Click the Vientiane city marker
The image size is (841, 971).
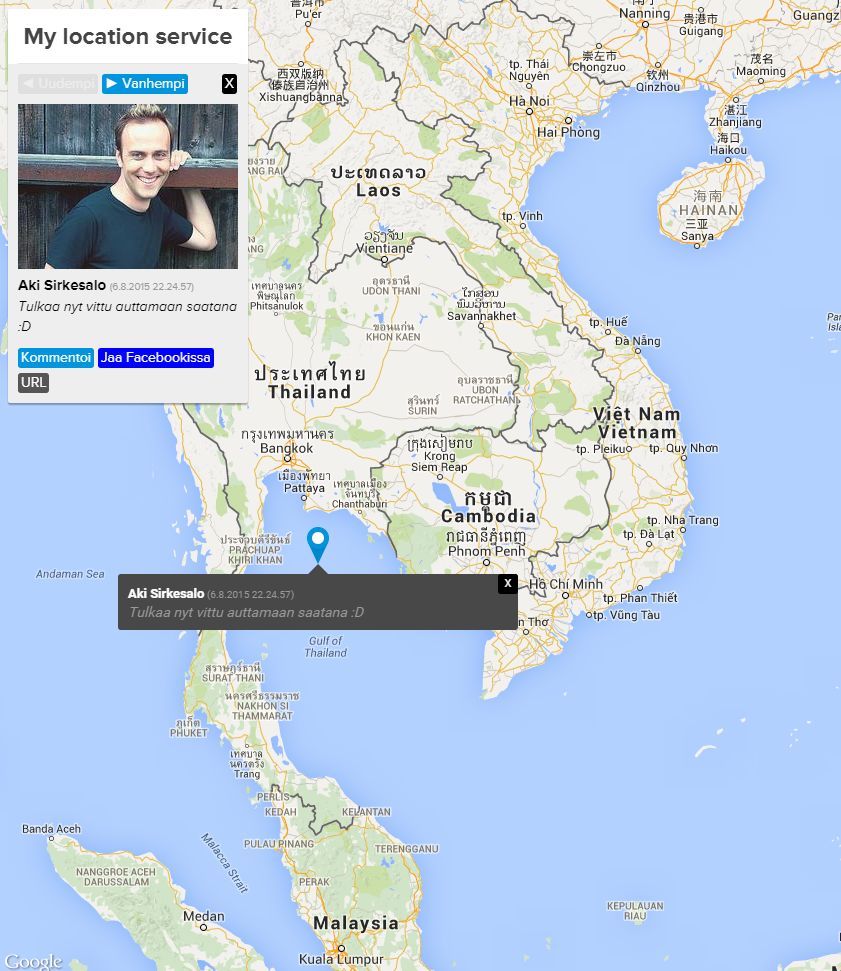click(384, 260)
